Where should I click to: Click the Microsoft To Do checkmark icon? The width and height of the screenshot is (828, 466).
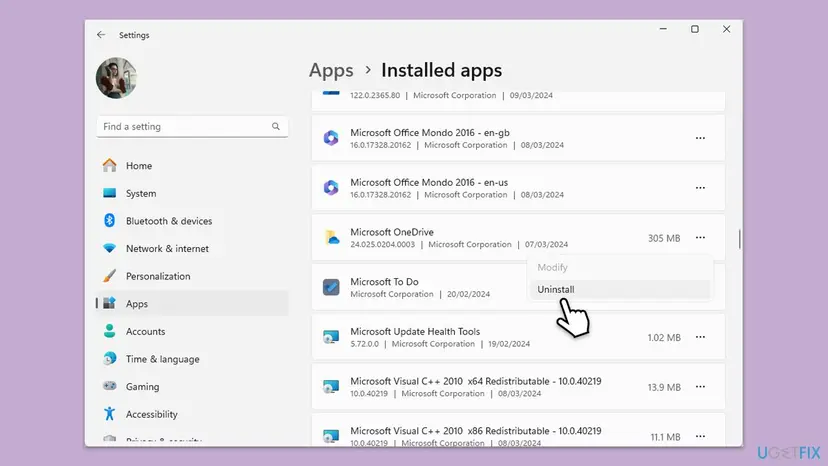click(331, 287)
